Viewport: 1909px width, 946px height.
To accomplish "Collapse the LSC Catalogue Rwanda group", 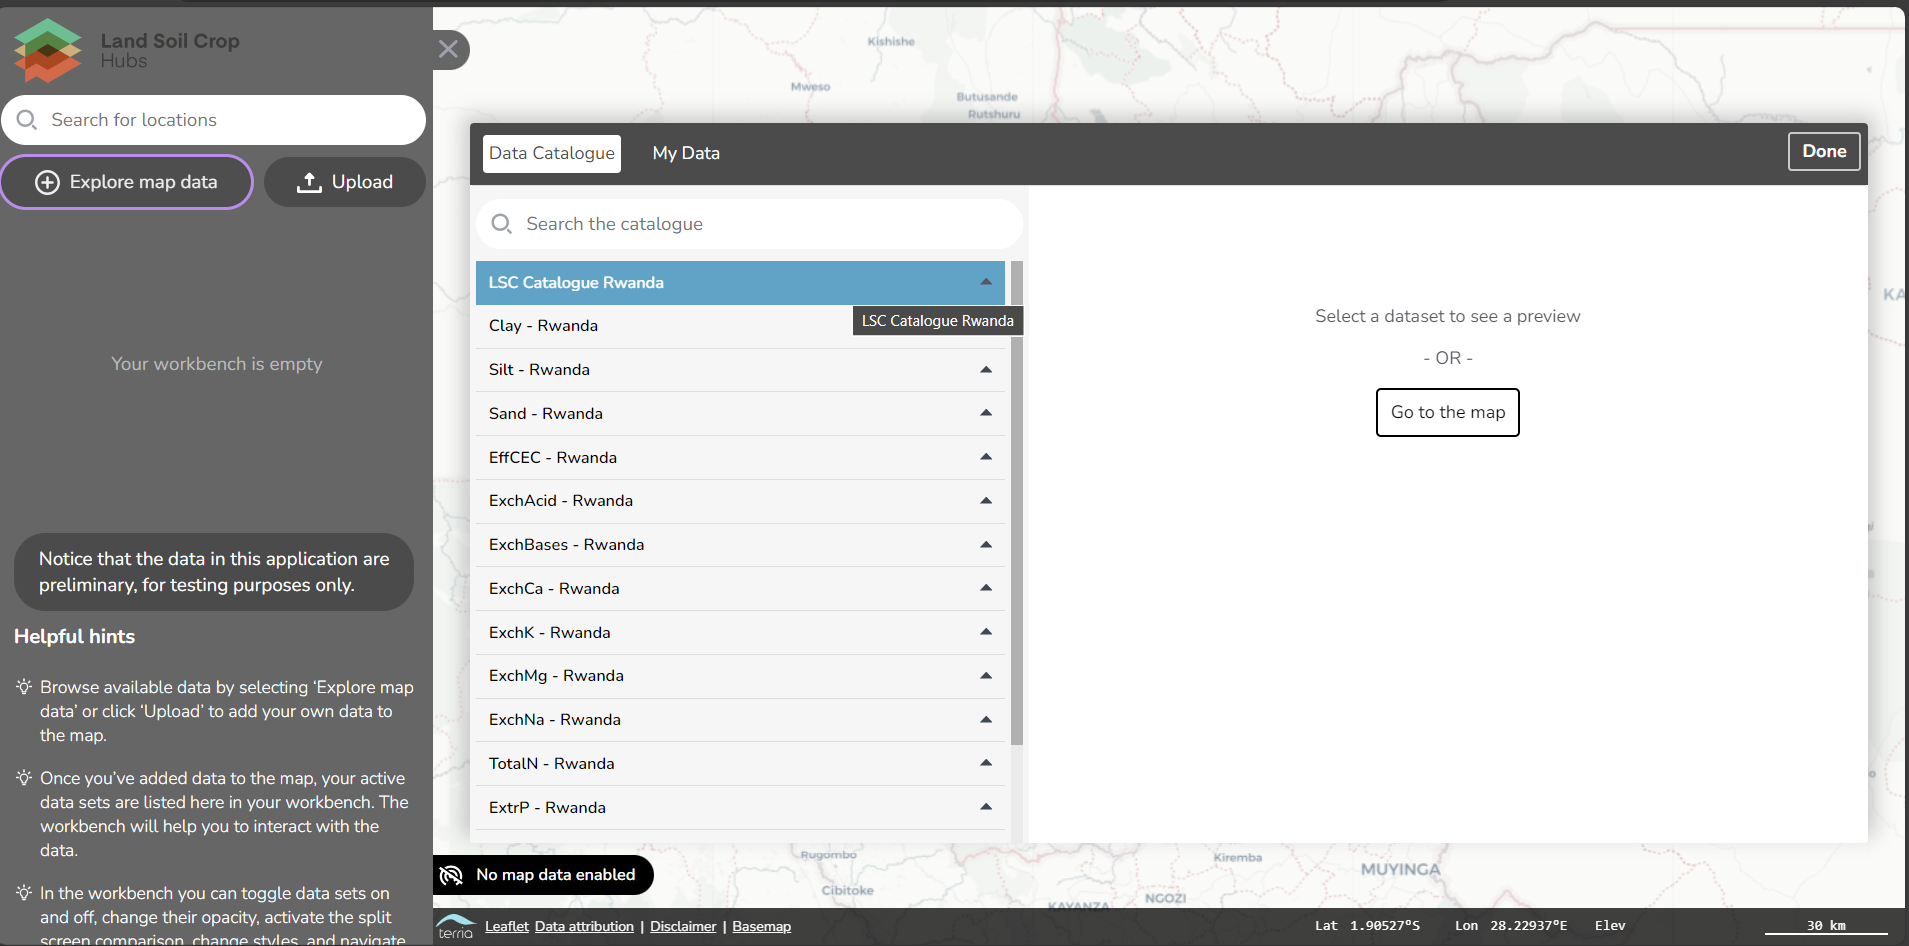I will [x=986, y=283].
